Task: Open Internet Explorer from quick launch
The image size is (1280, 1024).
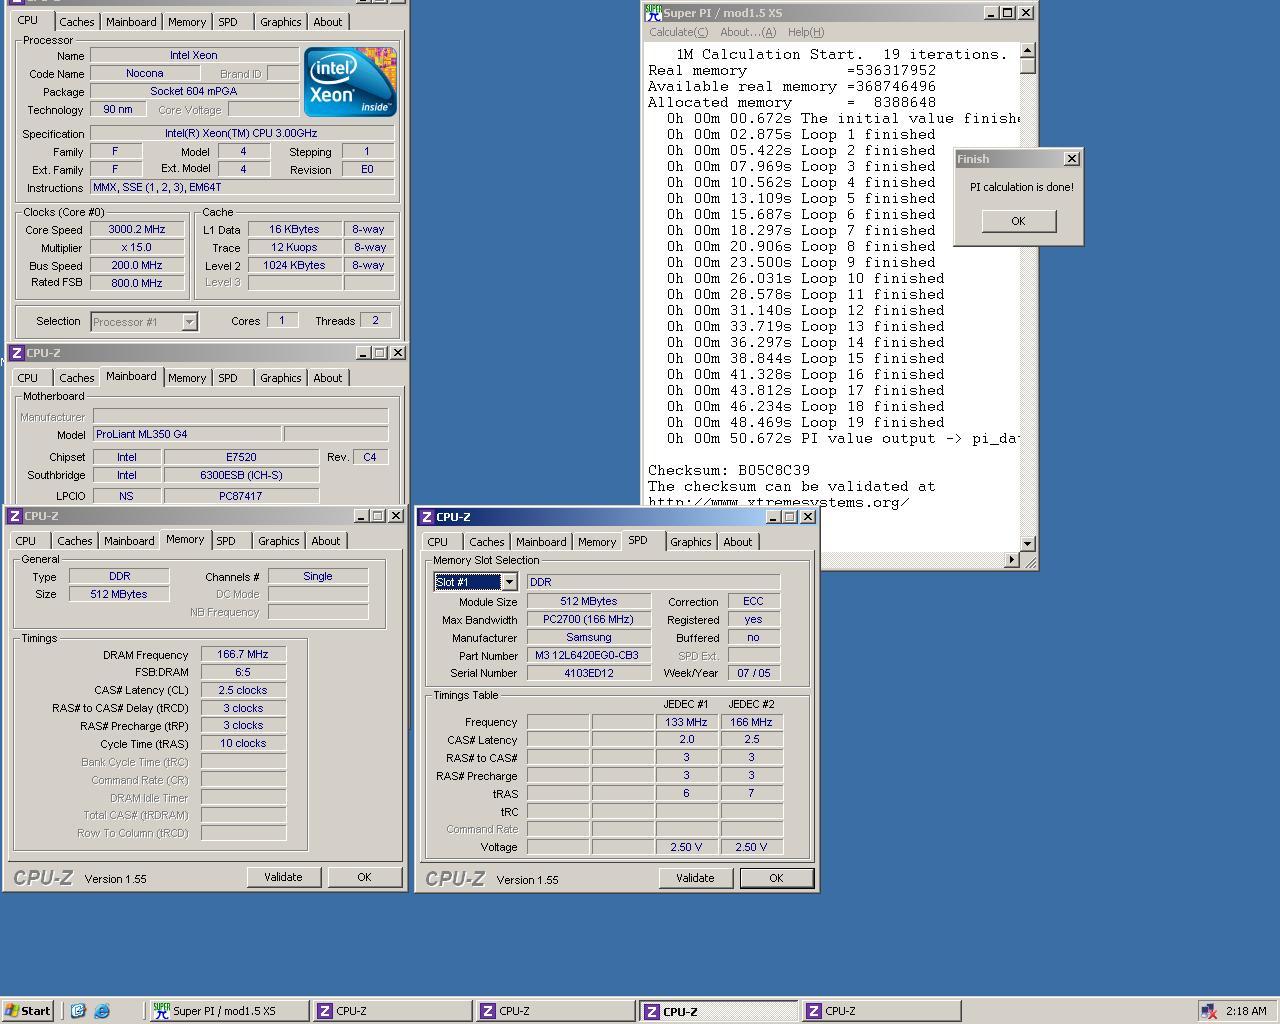Action: click(102, 1011)
